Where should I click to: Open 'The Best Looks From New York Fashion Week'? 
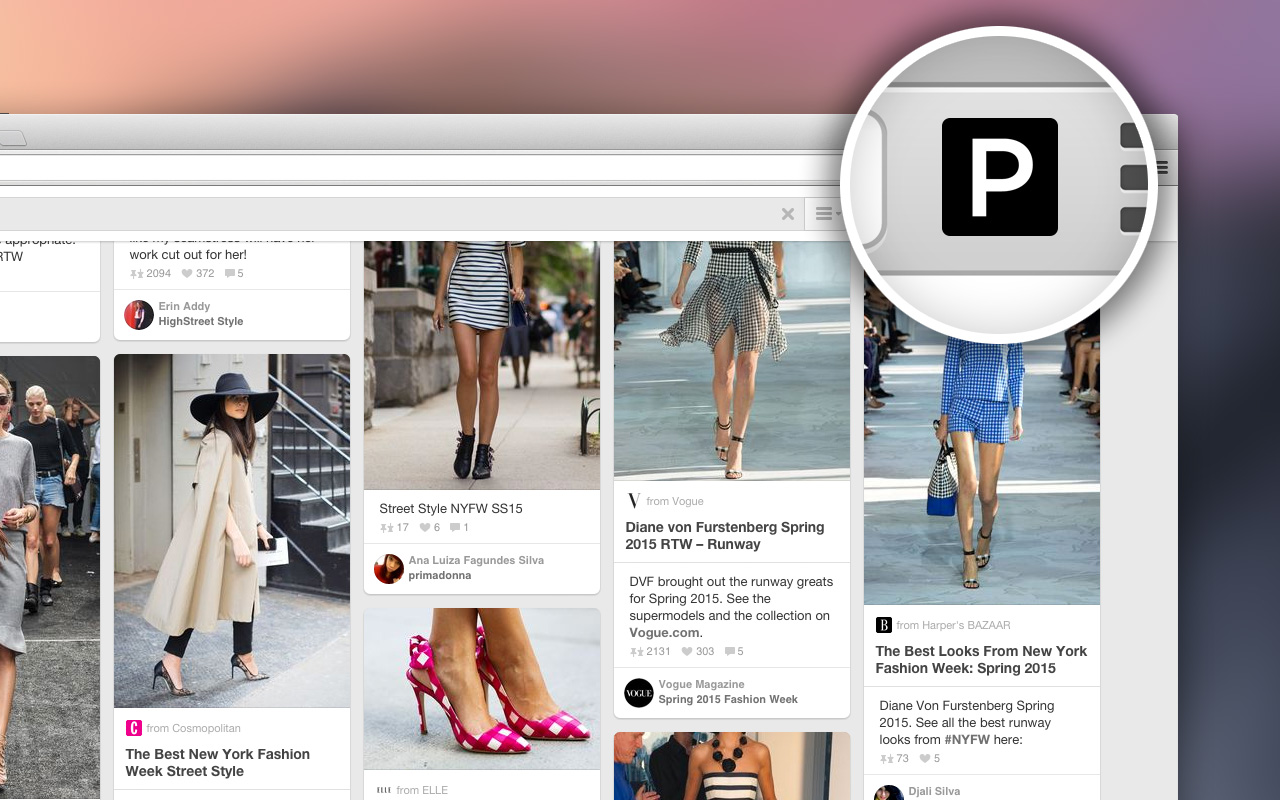[981, 659]
